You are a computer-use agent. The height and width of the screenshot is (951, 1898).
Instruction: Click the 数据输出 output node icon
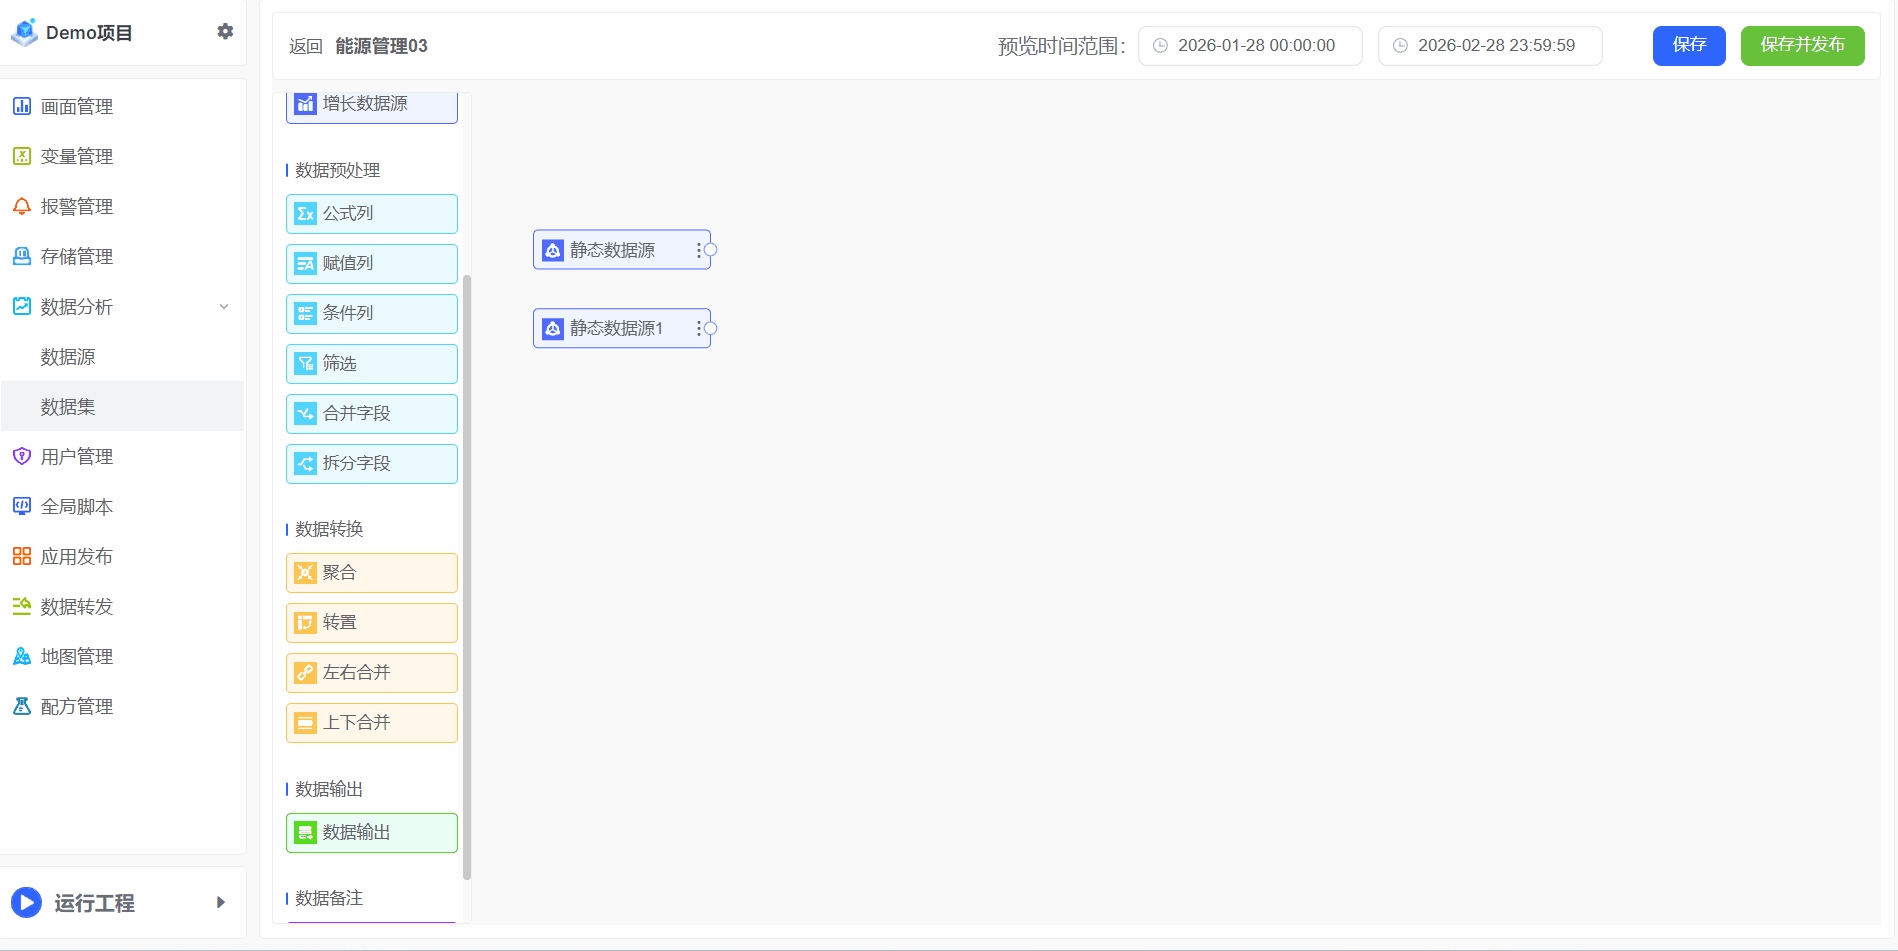(x=306, y=833)
